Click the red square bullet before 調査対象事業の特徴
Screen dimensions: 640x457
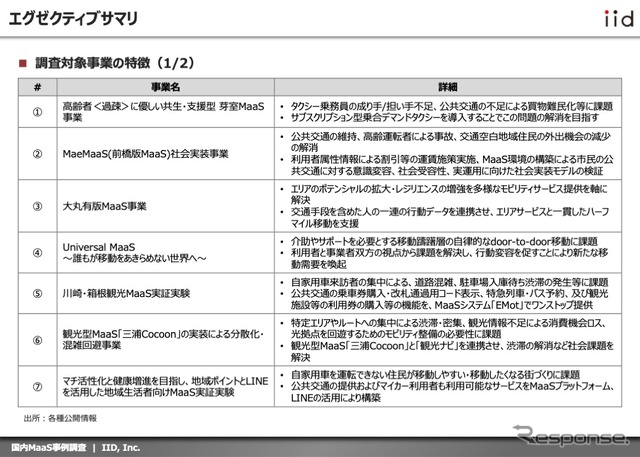[x=23, y=63]
